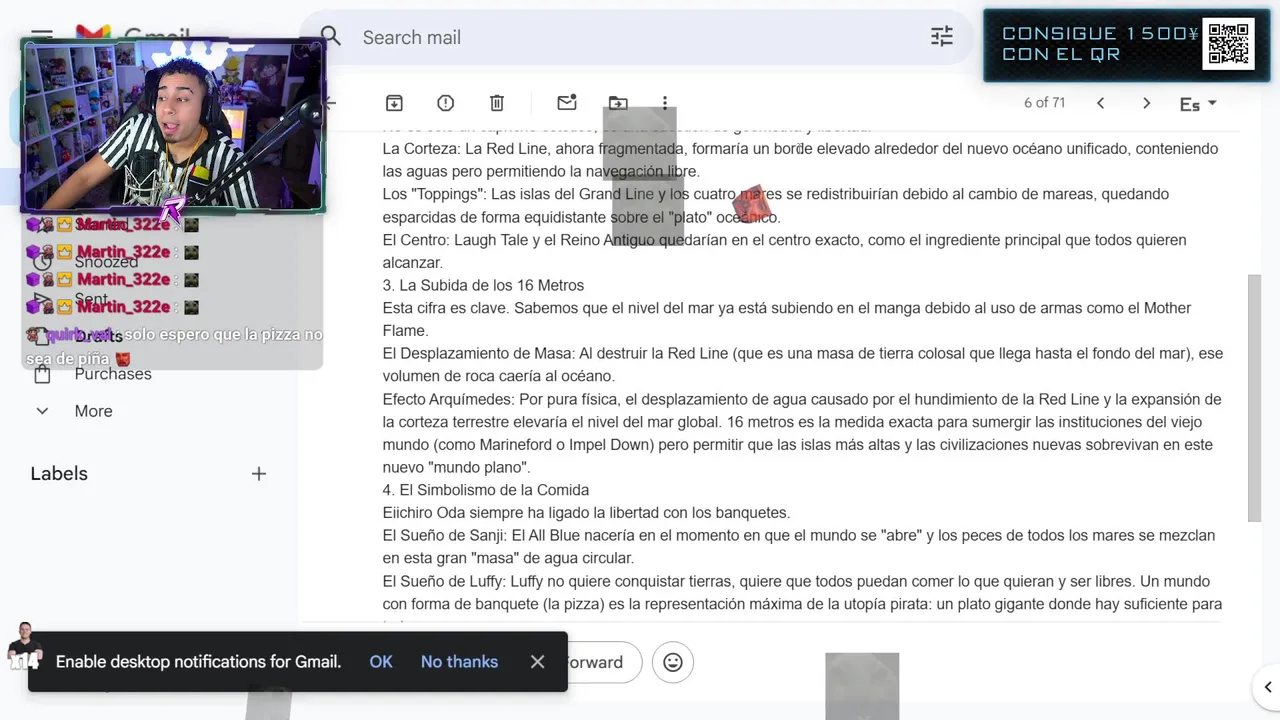
Task: Click the '6 of 71' counter text
Action: coord(1044,103)
